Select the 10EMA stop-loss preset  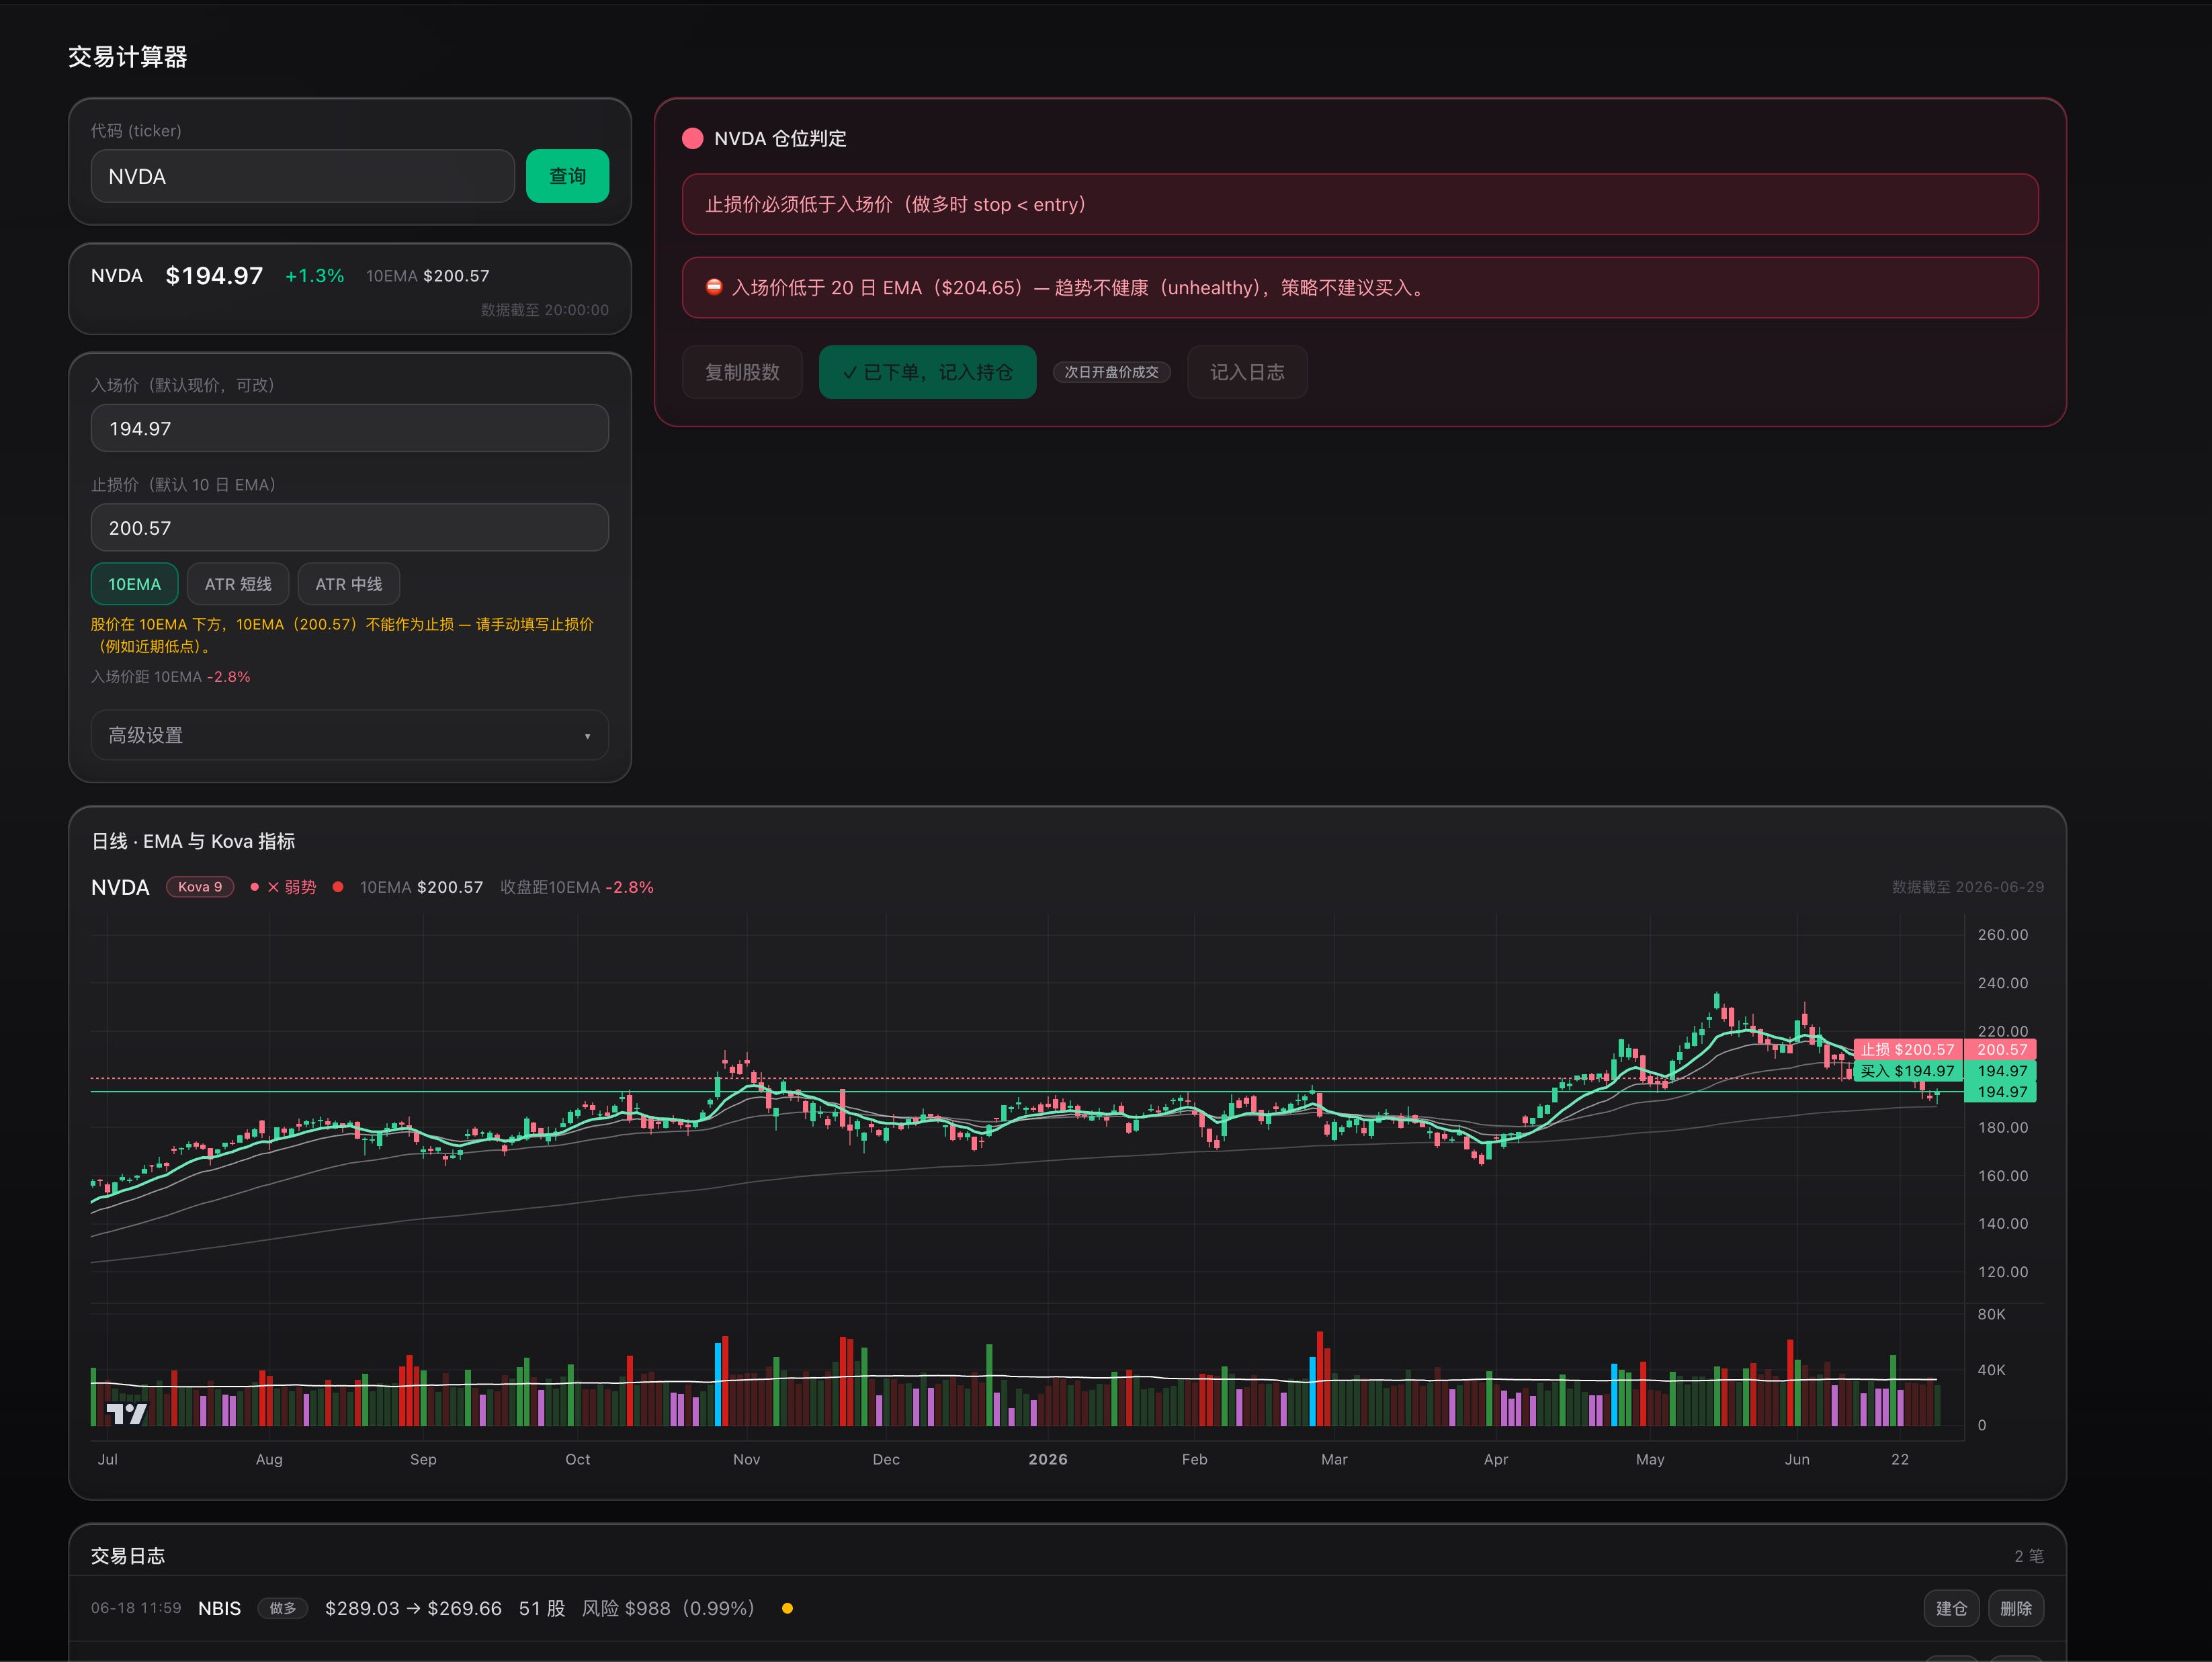point(134,584)
